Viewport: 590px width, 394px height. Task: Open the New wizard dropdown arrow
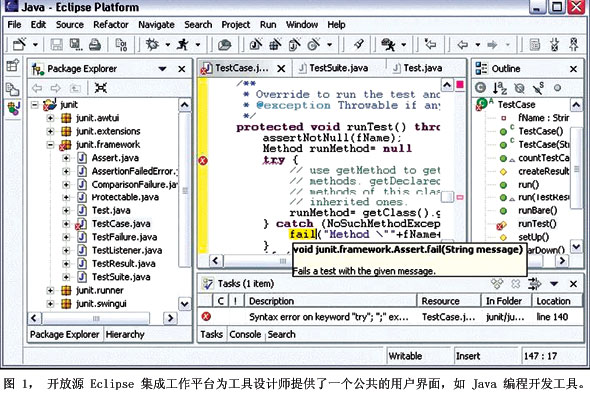[x=35, y=45]
